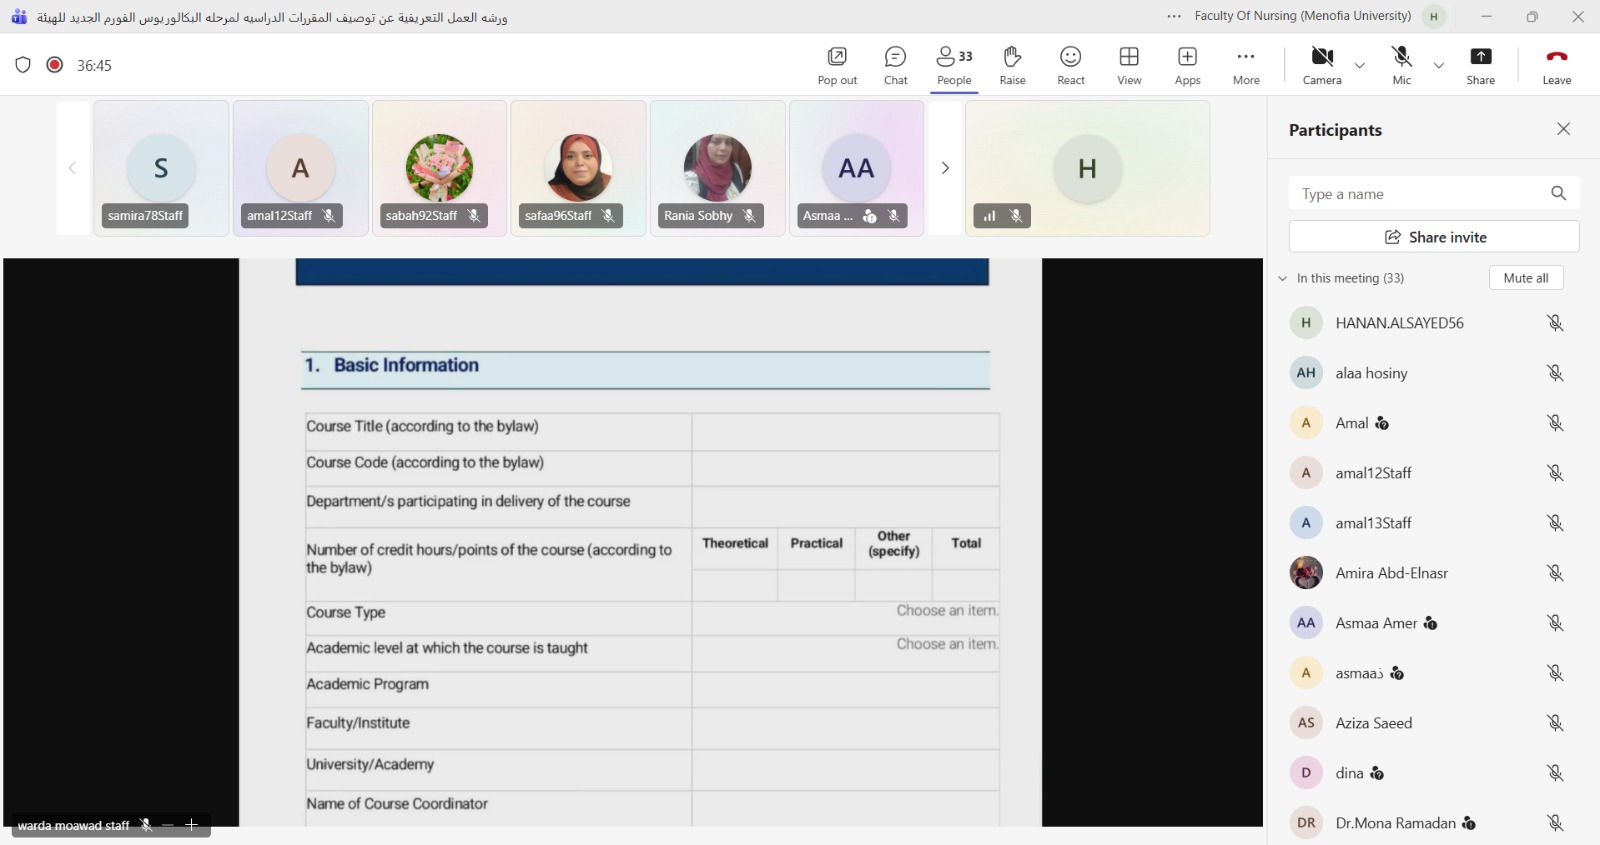Click the Mute all button

coord(1525,278)
